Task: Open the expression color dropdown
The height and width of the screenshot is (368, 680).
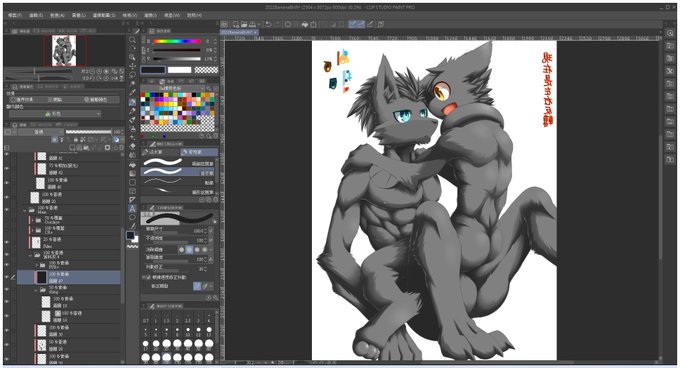Action: [x=55, y=114]
